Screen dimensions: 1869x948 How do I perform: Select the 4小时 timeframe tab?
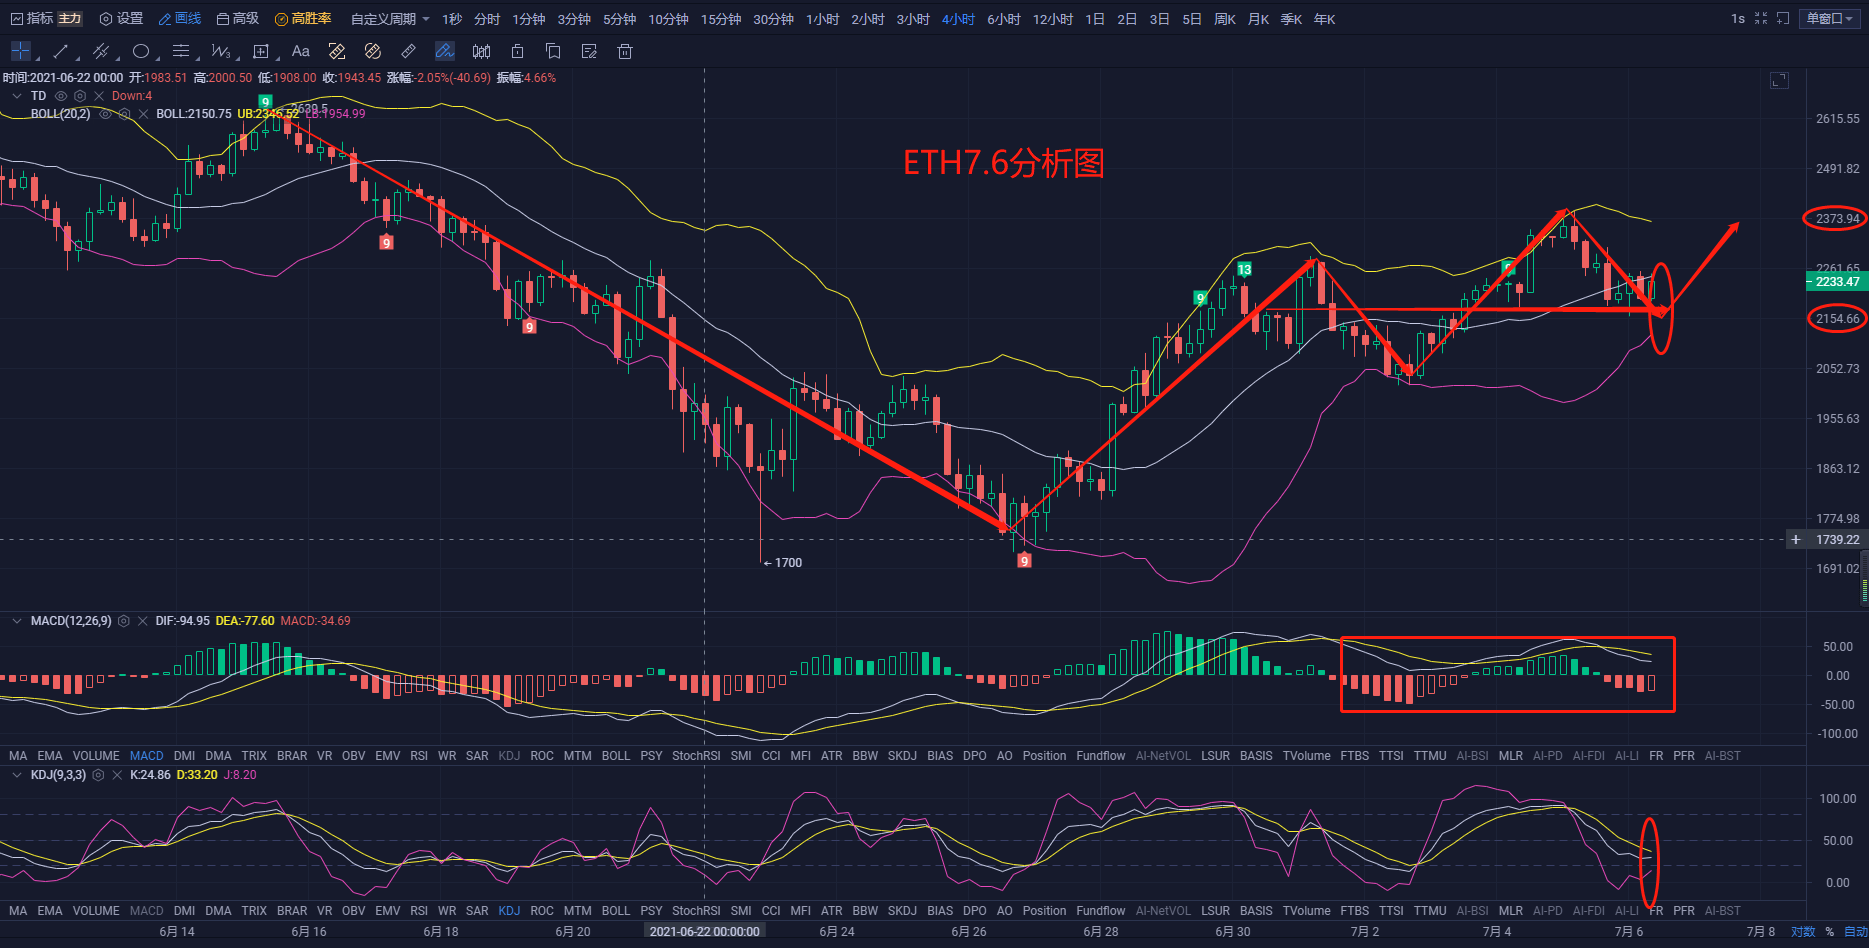pyautogui.click(x=958, y=19)
